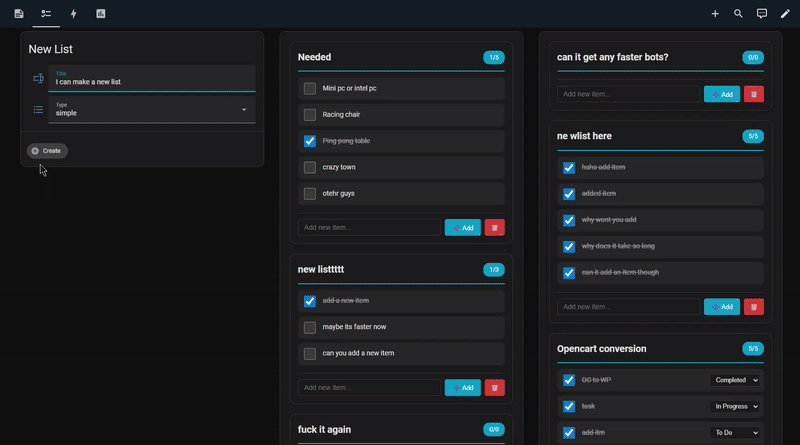The height and width of the screenshot is (445, 800).
Task: Click Add in 'can it get any faster bots?'
Action: [722, 94]
